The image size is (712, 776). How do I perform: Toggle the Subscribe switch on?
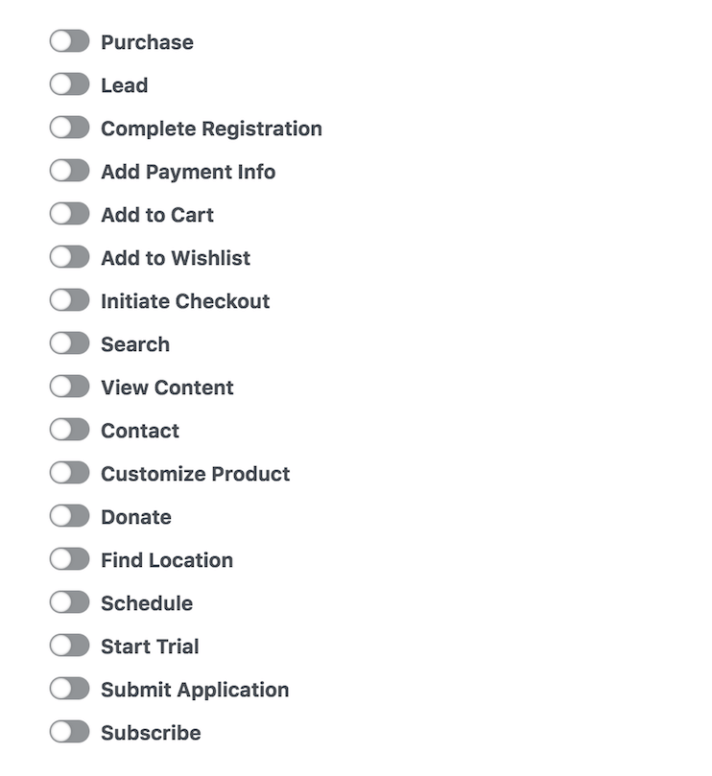point(69,732)
